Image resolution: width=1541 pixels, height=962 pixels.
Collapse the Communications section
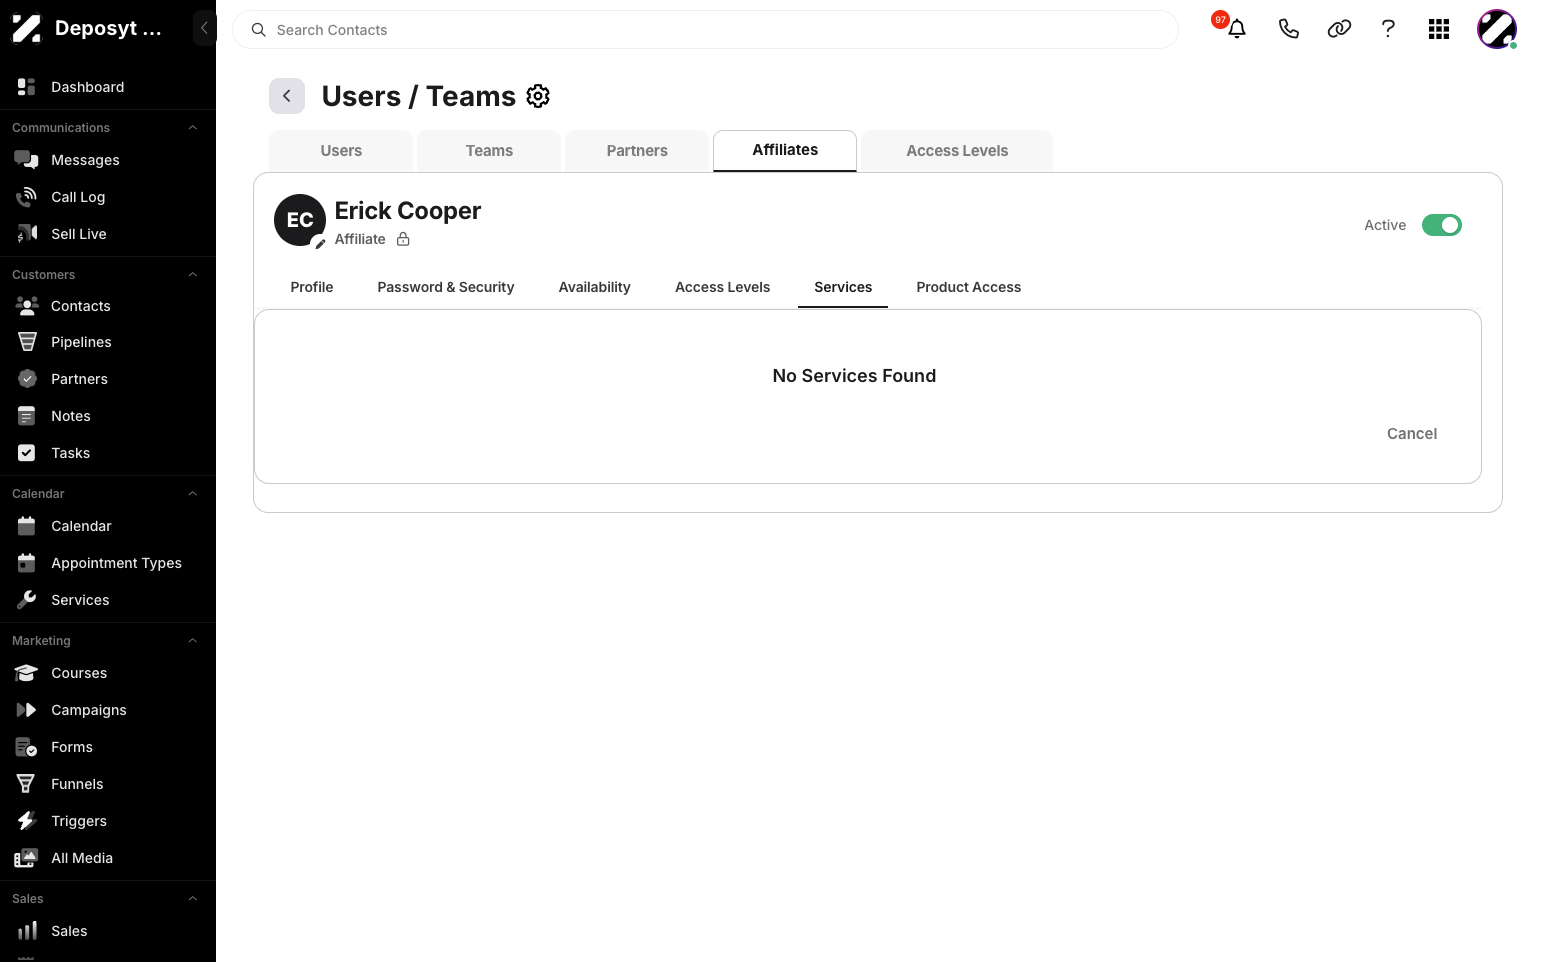pos(193,128)
